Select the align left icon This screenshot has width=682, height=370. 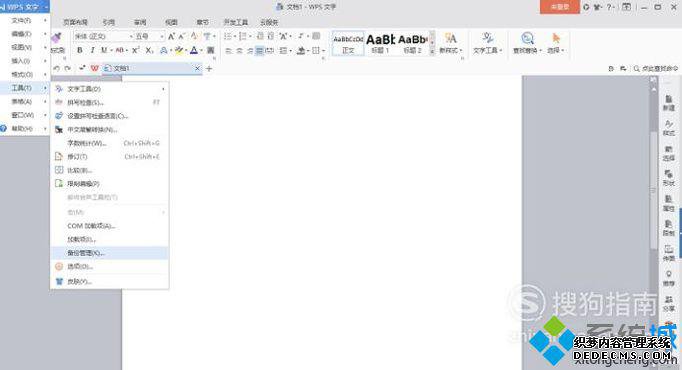click(229, 51)
